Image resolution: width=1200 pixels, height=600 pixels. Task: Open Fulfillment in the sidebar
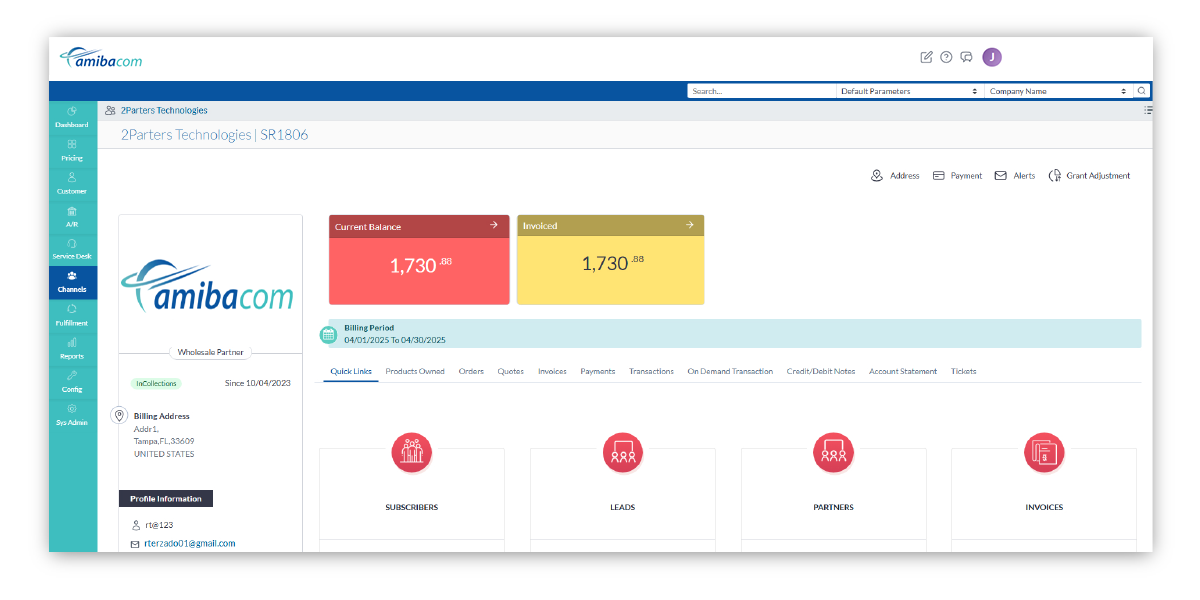72,315
